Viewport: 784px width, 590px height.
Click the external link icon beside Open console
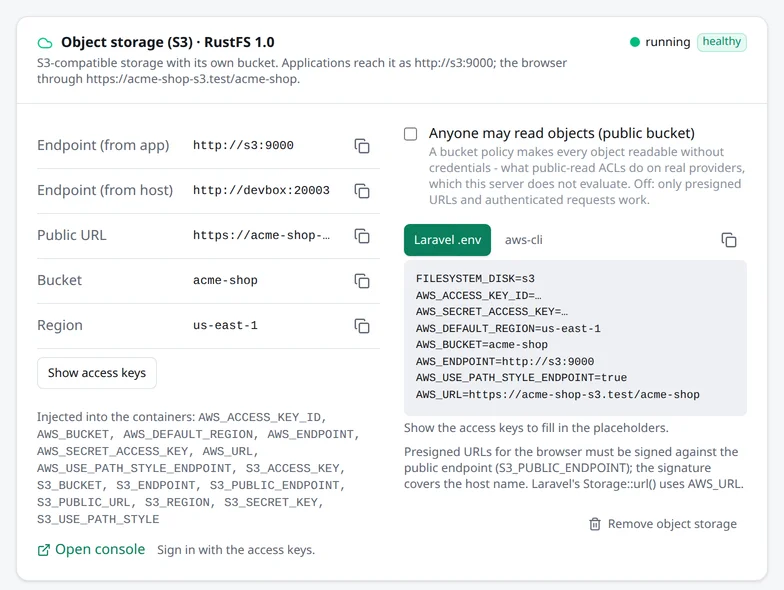coord(44,550)
